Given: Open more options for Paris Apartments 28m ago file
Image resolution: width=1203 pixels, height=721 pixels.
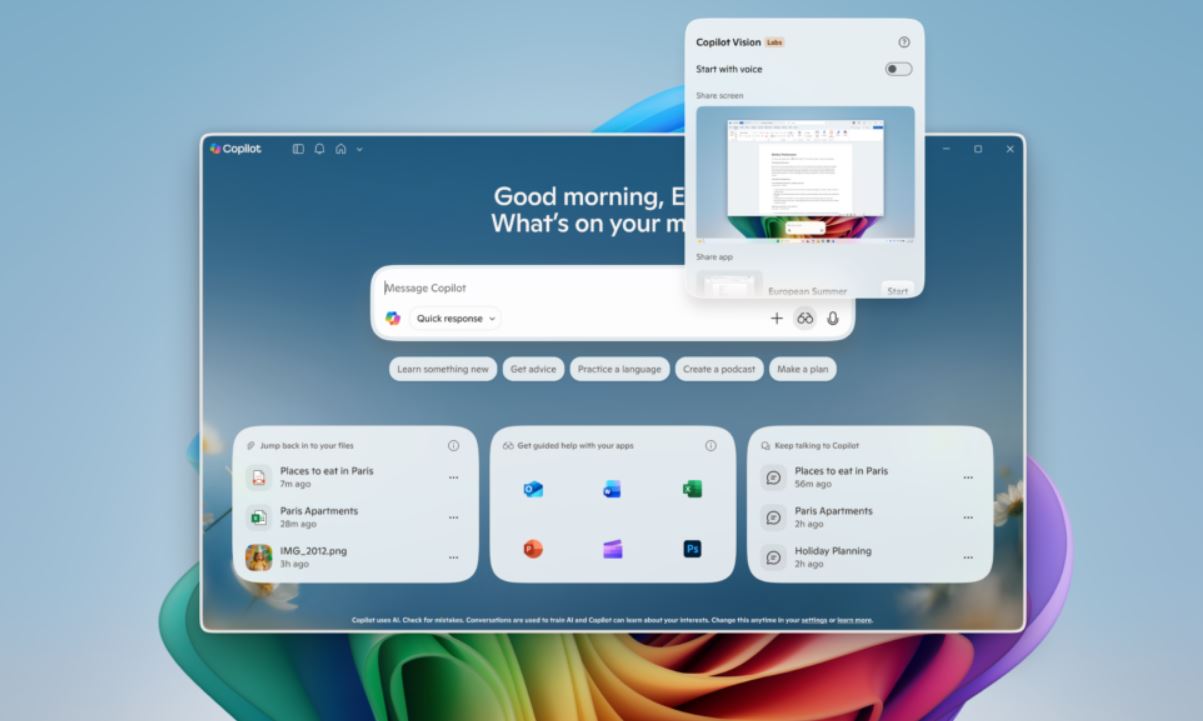Looking at the screenshot, I should (x=454, y=518).
